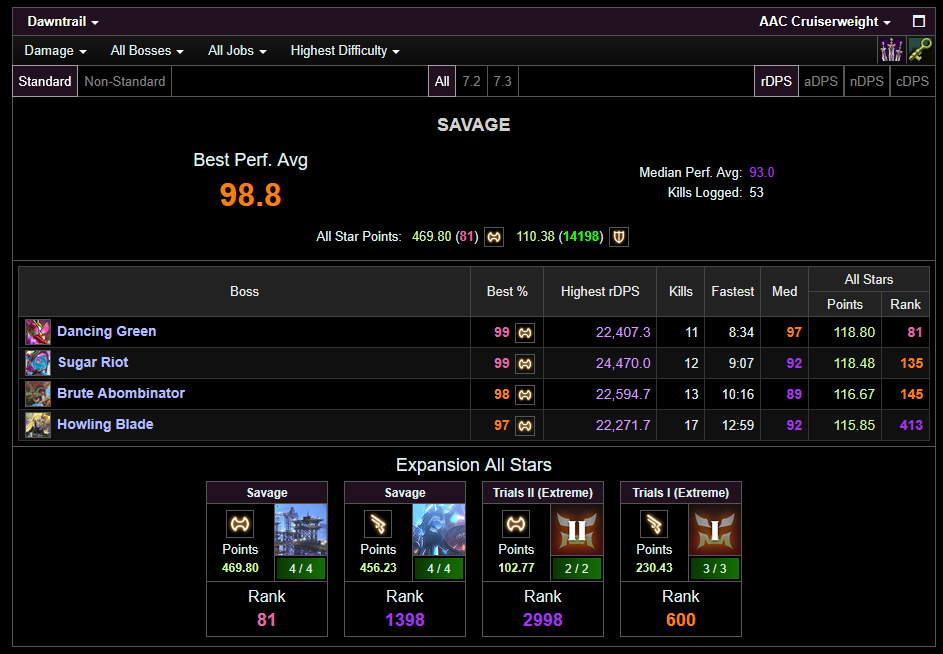Viewport: 943px width, 654px height.
Task: Click the job icon in Dancing Green row
Action: coord(525,333)
